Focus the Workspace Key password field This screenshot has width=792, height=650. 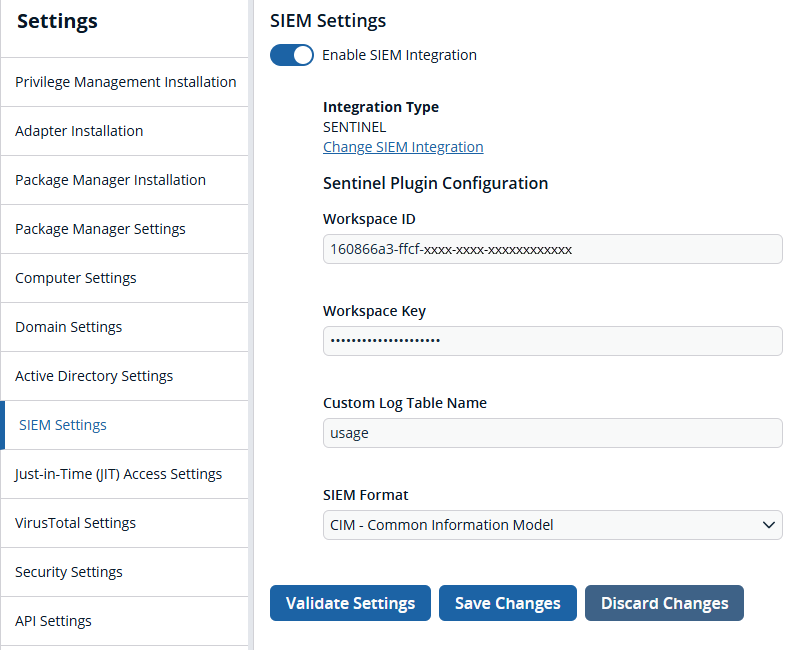[553, 341]
